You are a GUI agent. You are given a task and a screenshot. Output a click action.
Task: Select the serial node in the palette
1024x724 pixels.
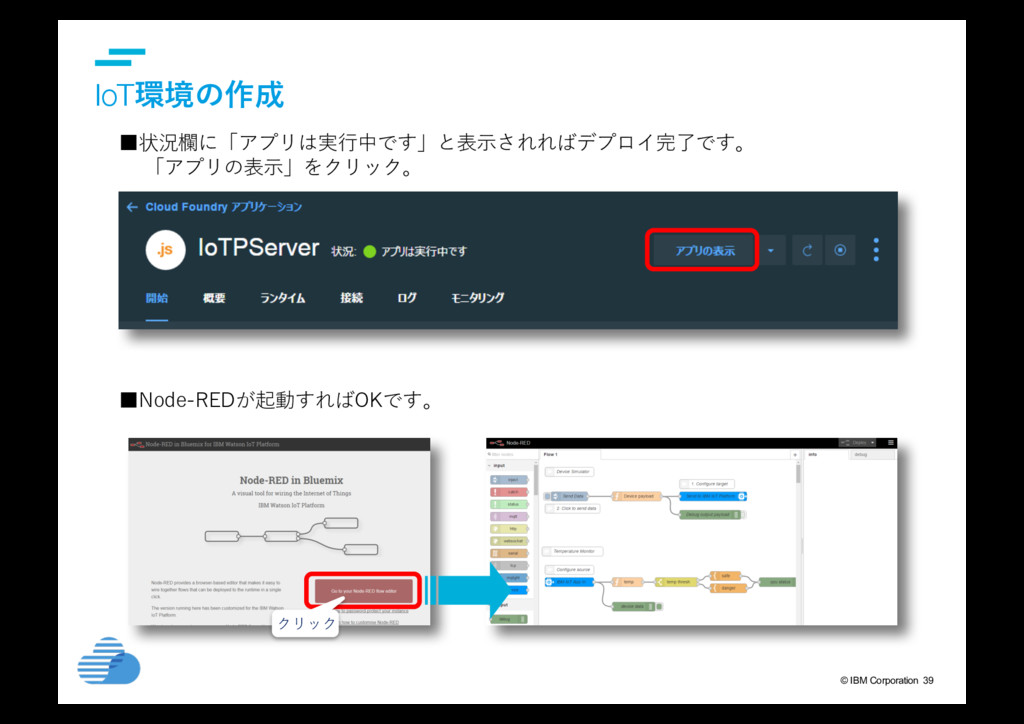pos(509,554)
